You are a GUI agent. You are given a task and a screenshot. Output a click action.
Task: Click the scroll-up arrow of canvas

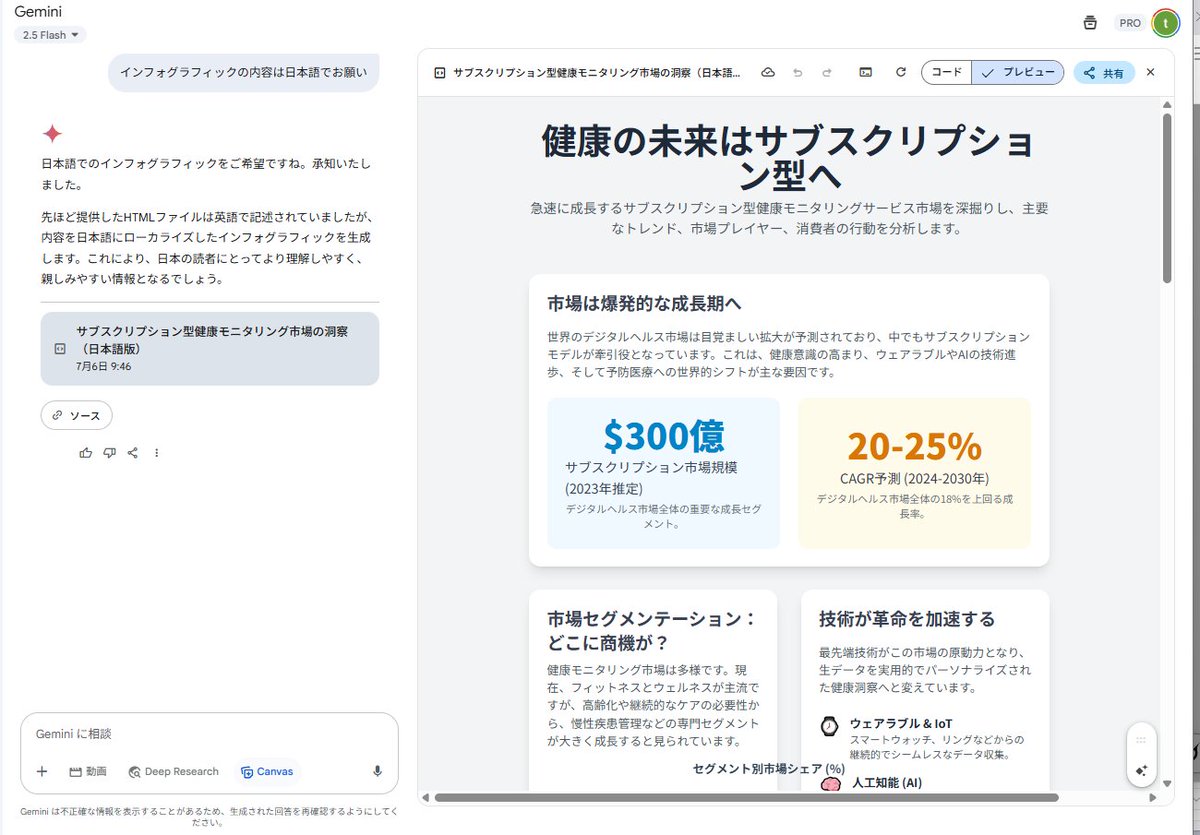point(1167,103)
